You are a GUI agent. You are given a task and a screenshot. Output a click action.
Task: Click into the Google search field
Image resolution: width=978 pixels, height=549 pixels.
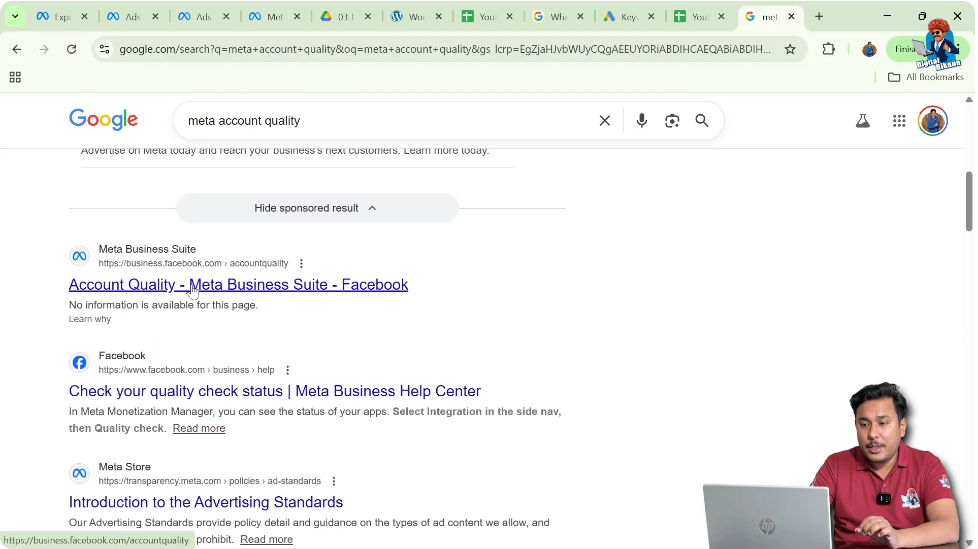pos(380,121)
